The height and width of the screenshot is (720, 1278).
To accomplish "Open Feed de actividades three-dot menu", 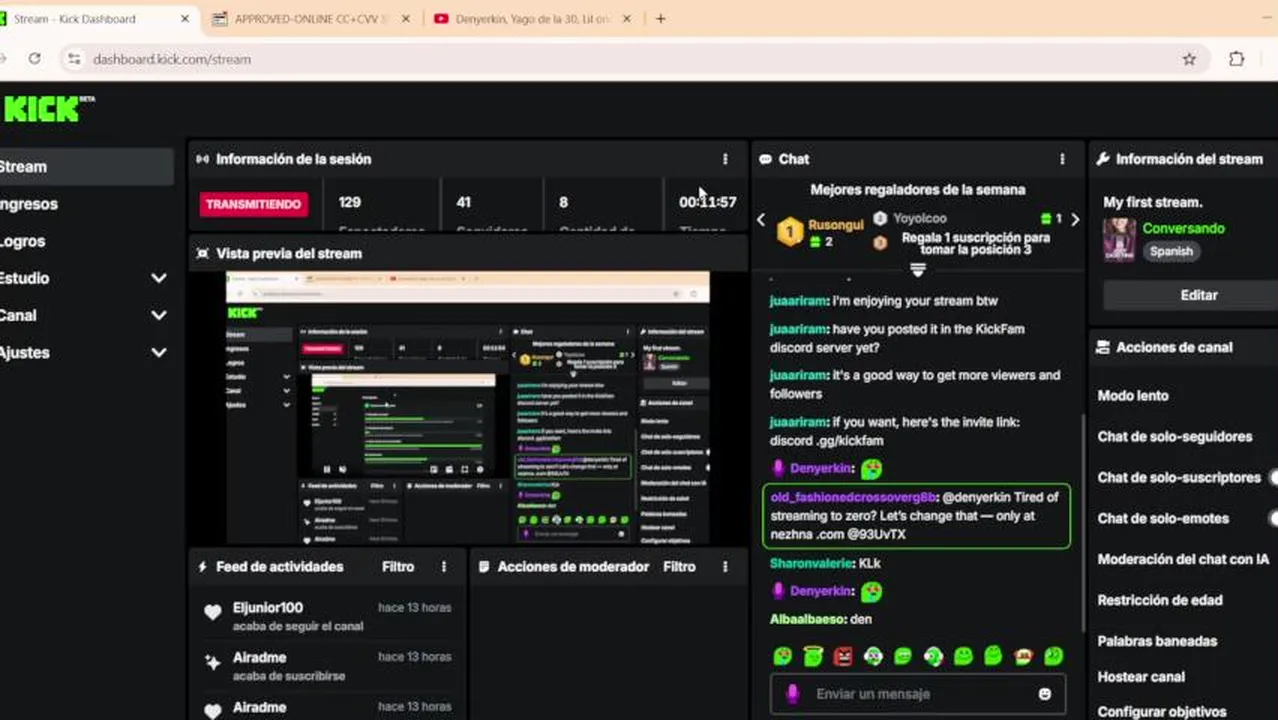I will point(444,566).
